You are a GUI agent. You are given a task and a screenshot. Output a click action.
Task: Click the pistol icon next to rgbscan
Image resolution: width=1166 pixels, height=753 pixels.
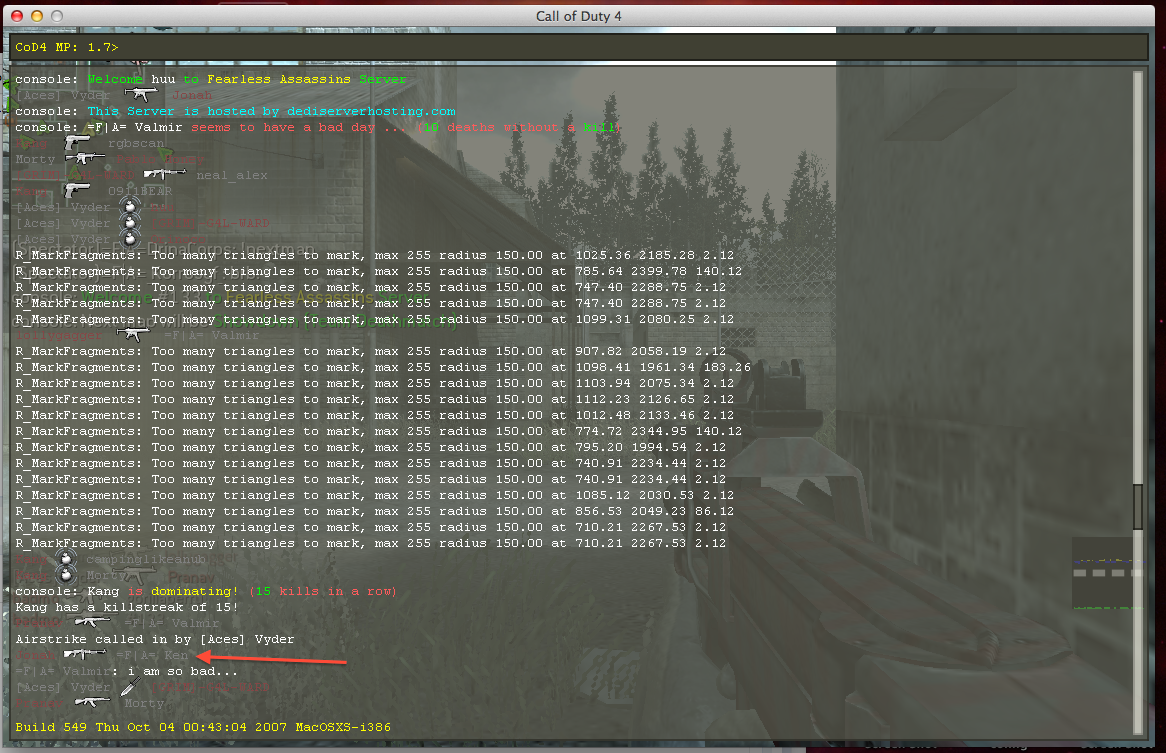[x=77, y=143]
